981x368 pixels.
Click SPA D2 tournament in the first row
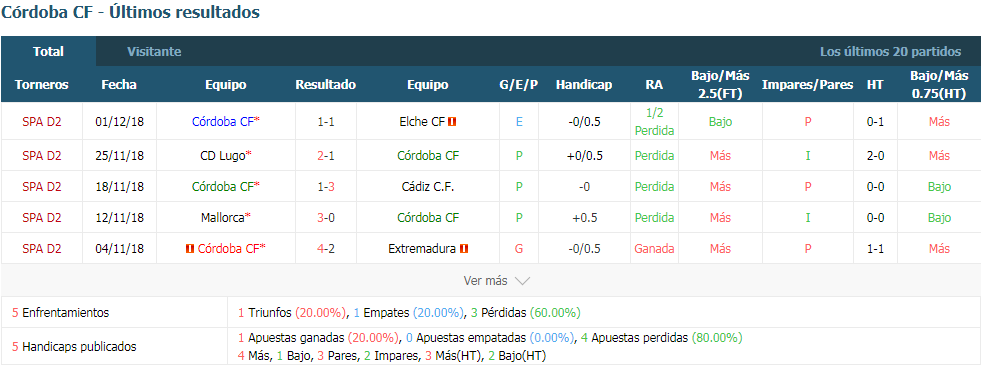point(42,122)
